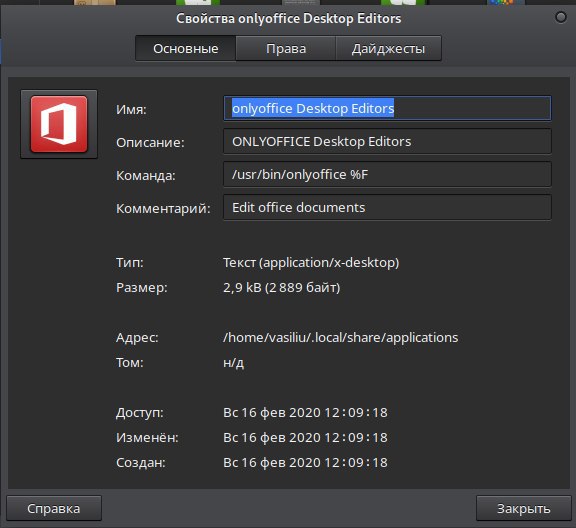Click the Доступ access date value
This screenshot has height=528, width=576.
click(x=305, y=413)
